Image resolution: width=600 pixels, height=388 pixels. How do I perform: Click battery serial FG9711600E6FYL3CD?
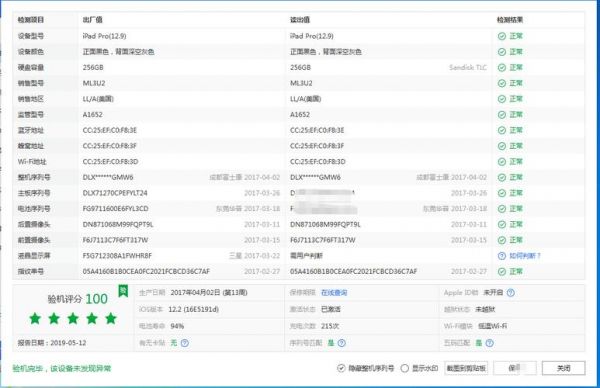click(115, 209)
